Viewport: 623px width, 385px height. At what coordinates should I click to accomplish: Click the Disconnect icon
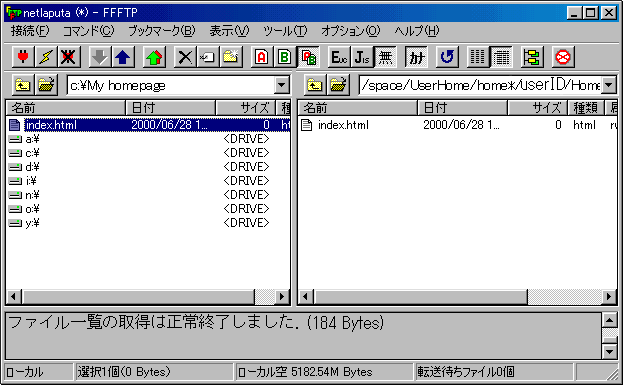(68, 57)
